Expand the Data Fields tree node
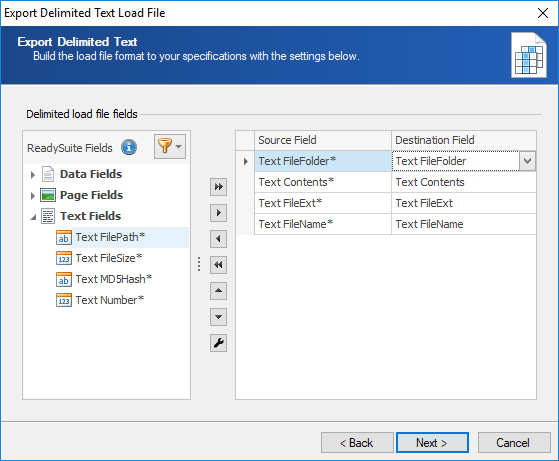 (33, 175)
